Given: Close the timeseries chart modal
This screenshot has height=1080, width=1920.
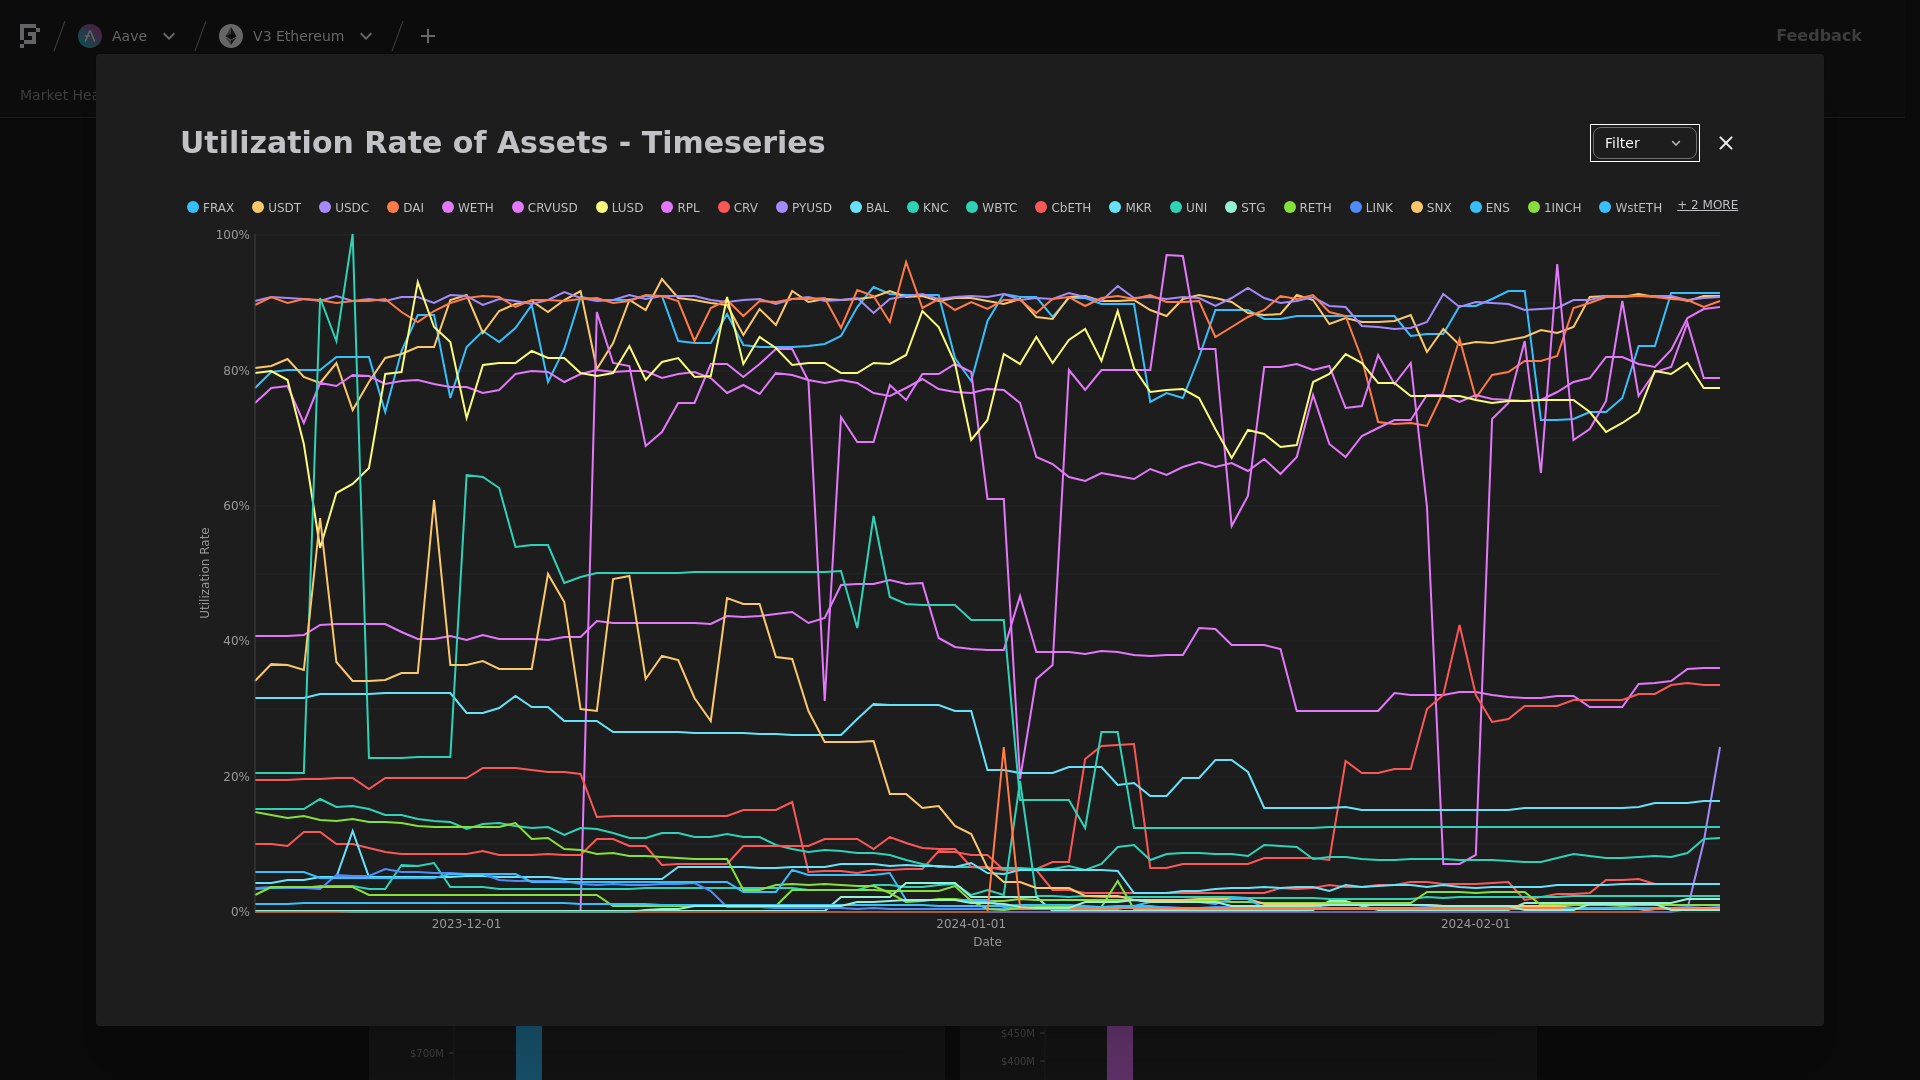Looking at the screenshot, I should click(x=1726, y=143).
